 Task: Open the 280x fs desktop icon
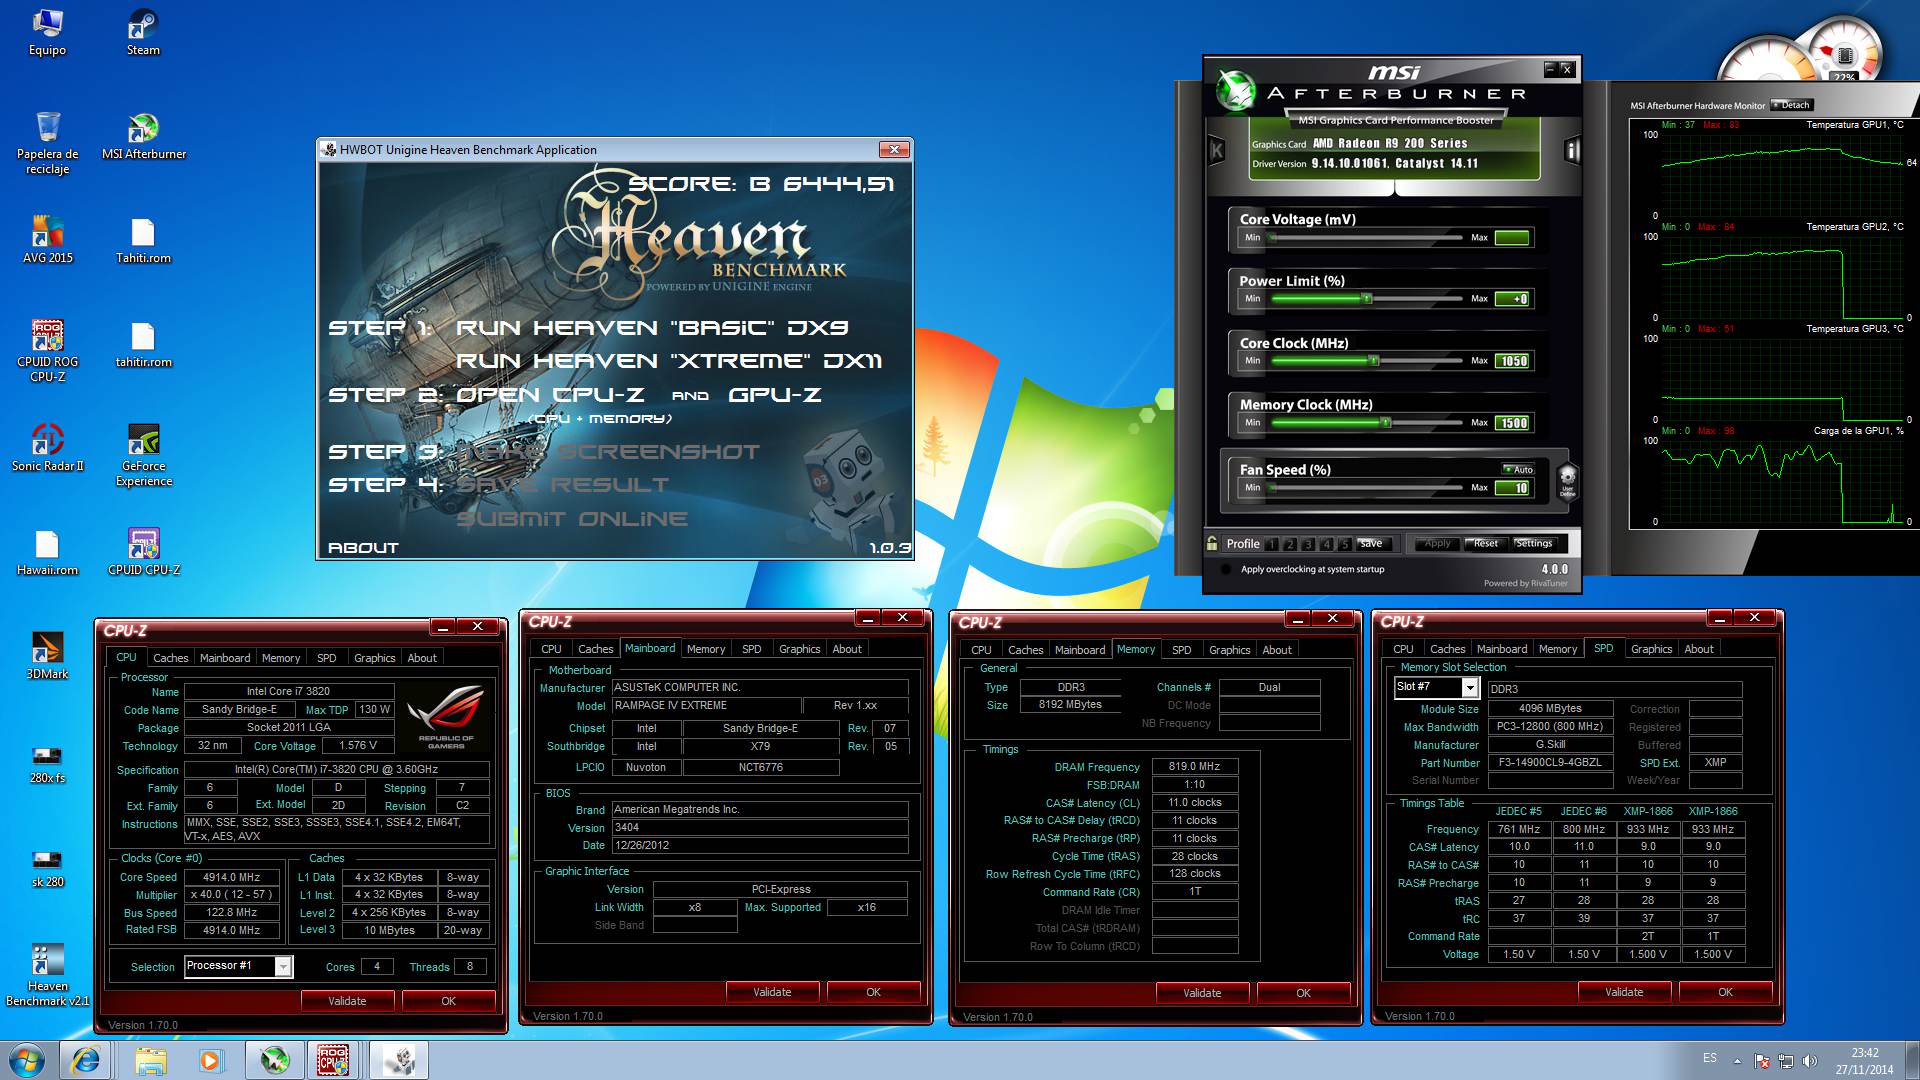pyautogui.click(x=47, y=764)
